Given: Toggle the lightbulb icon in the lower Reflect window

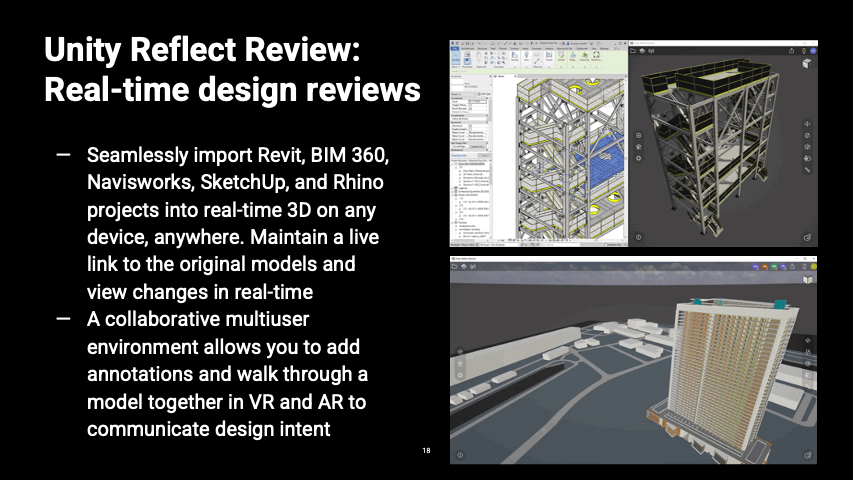Looking at the screenshot, I should click(x=804, y=266).
